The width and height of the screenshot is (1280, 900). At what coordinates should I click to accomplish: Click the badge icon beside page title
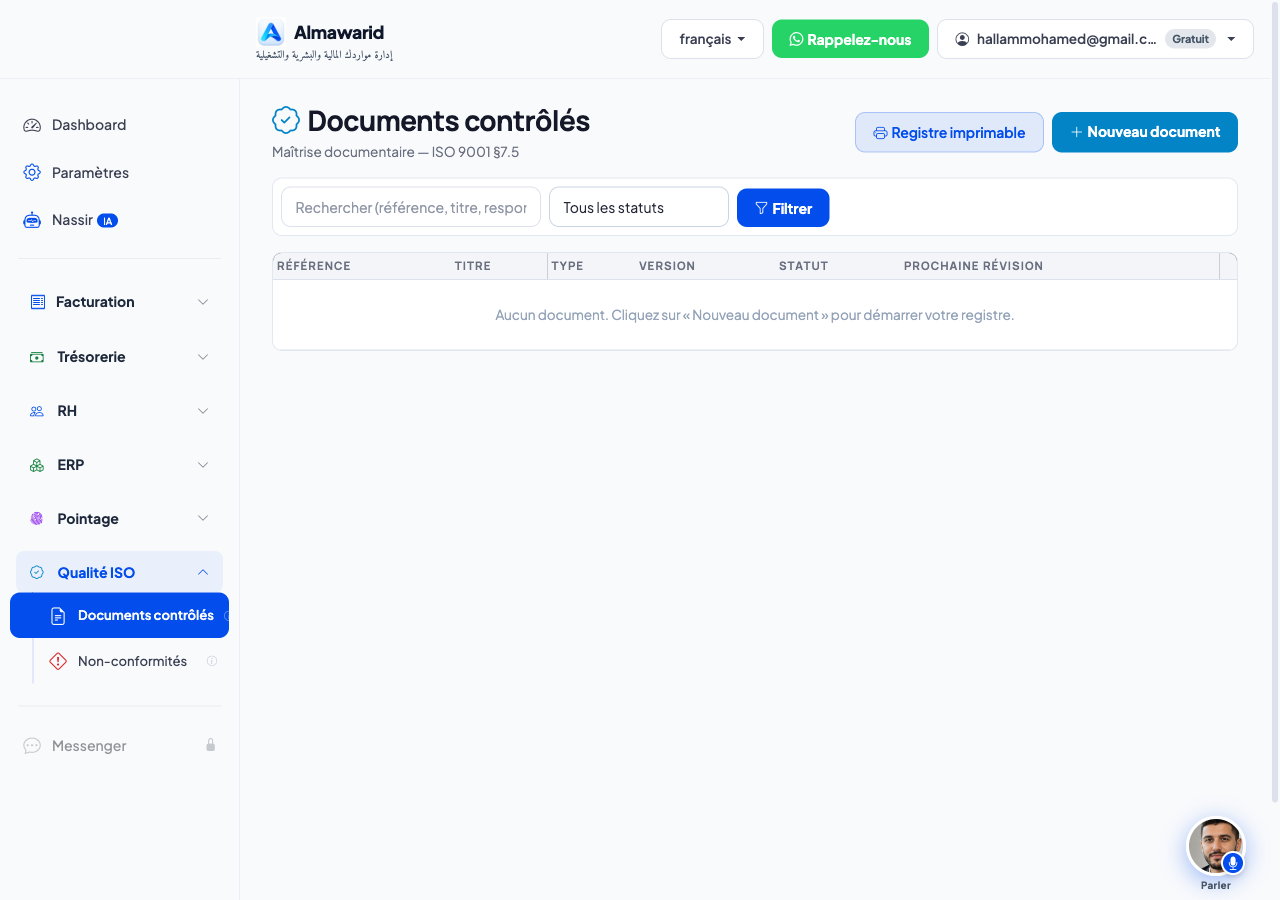pos(286,120)
